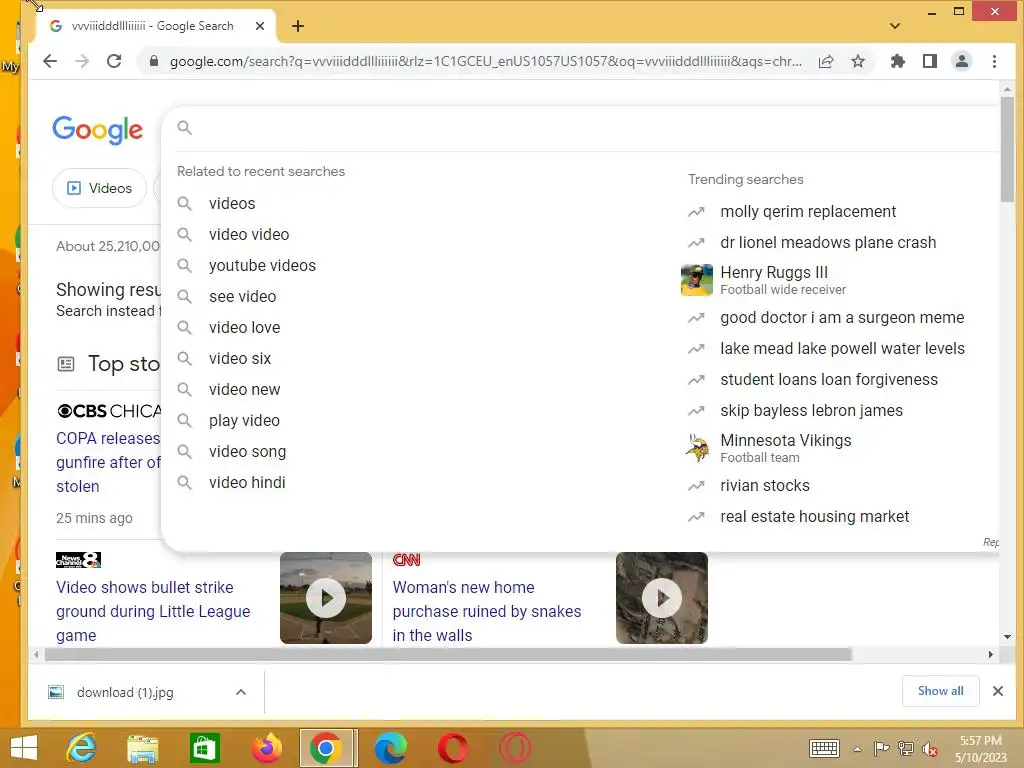The height and width of the screenshot is (768, 1024).
Task: Open the tab search chevron
Action: [x=895, y=26]
